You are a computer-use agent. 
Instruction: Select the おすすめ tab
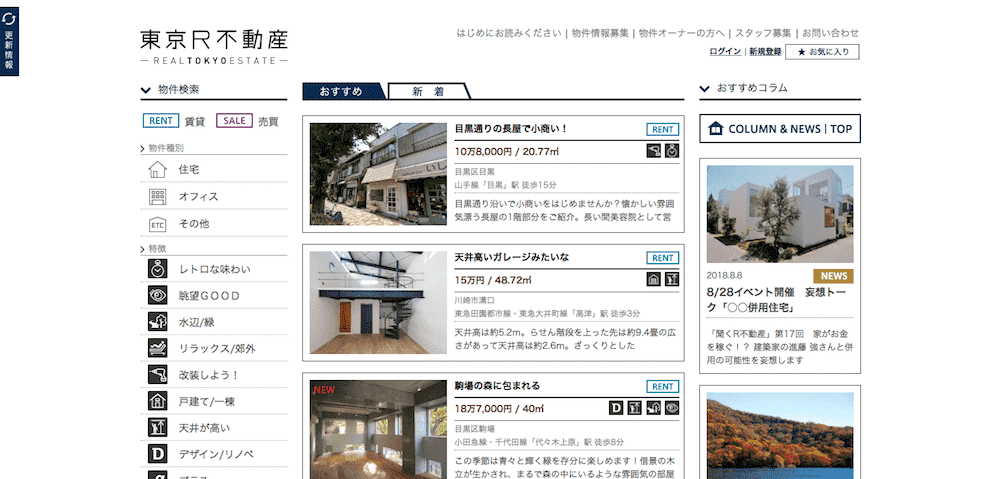click(342, 92)
